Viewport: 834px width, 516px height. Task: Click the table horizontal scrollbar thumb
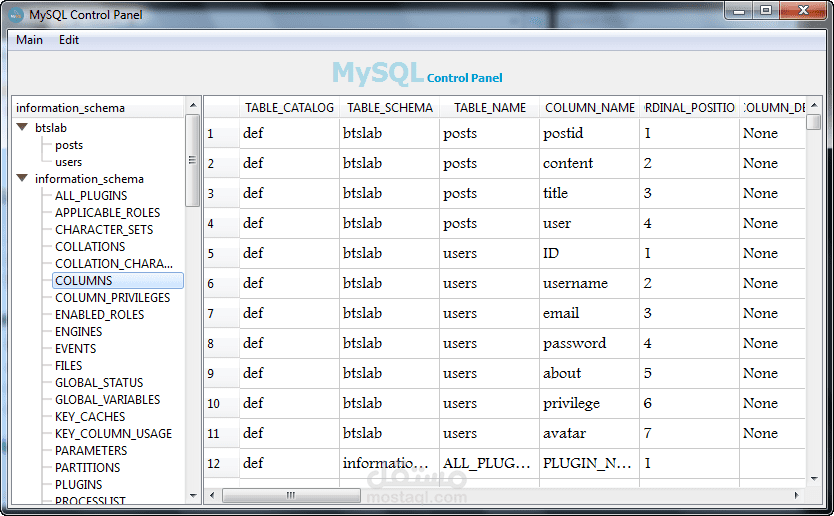coord(291,496)
